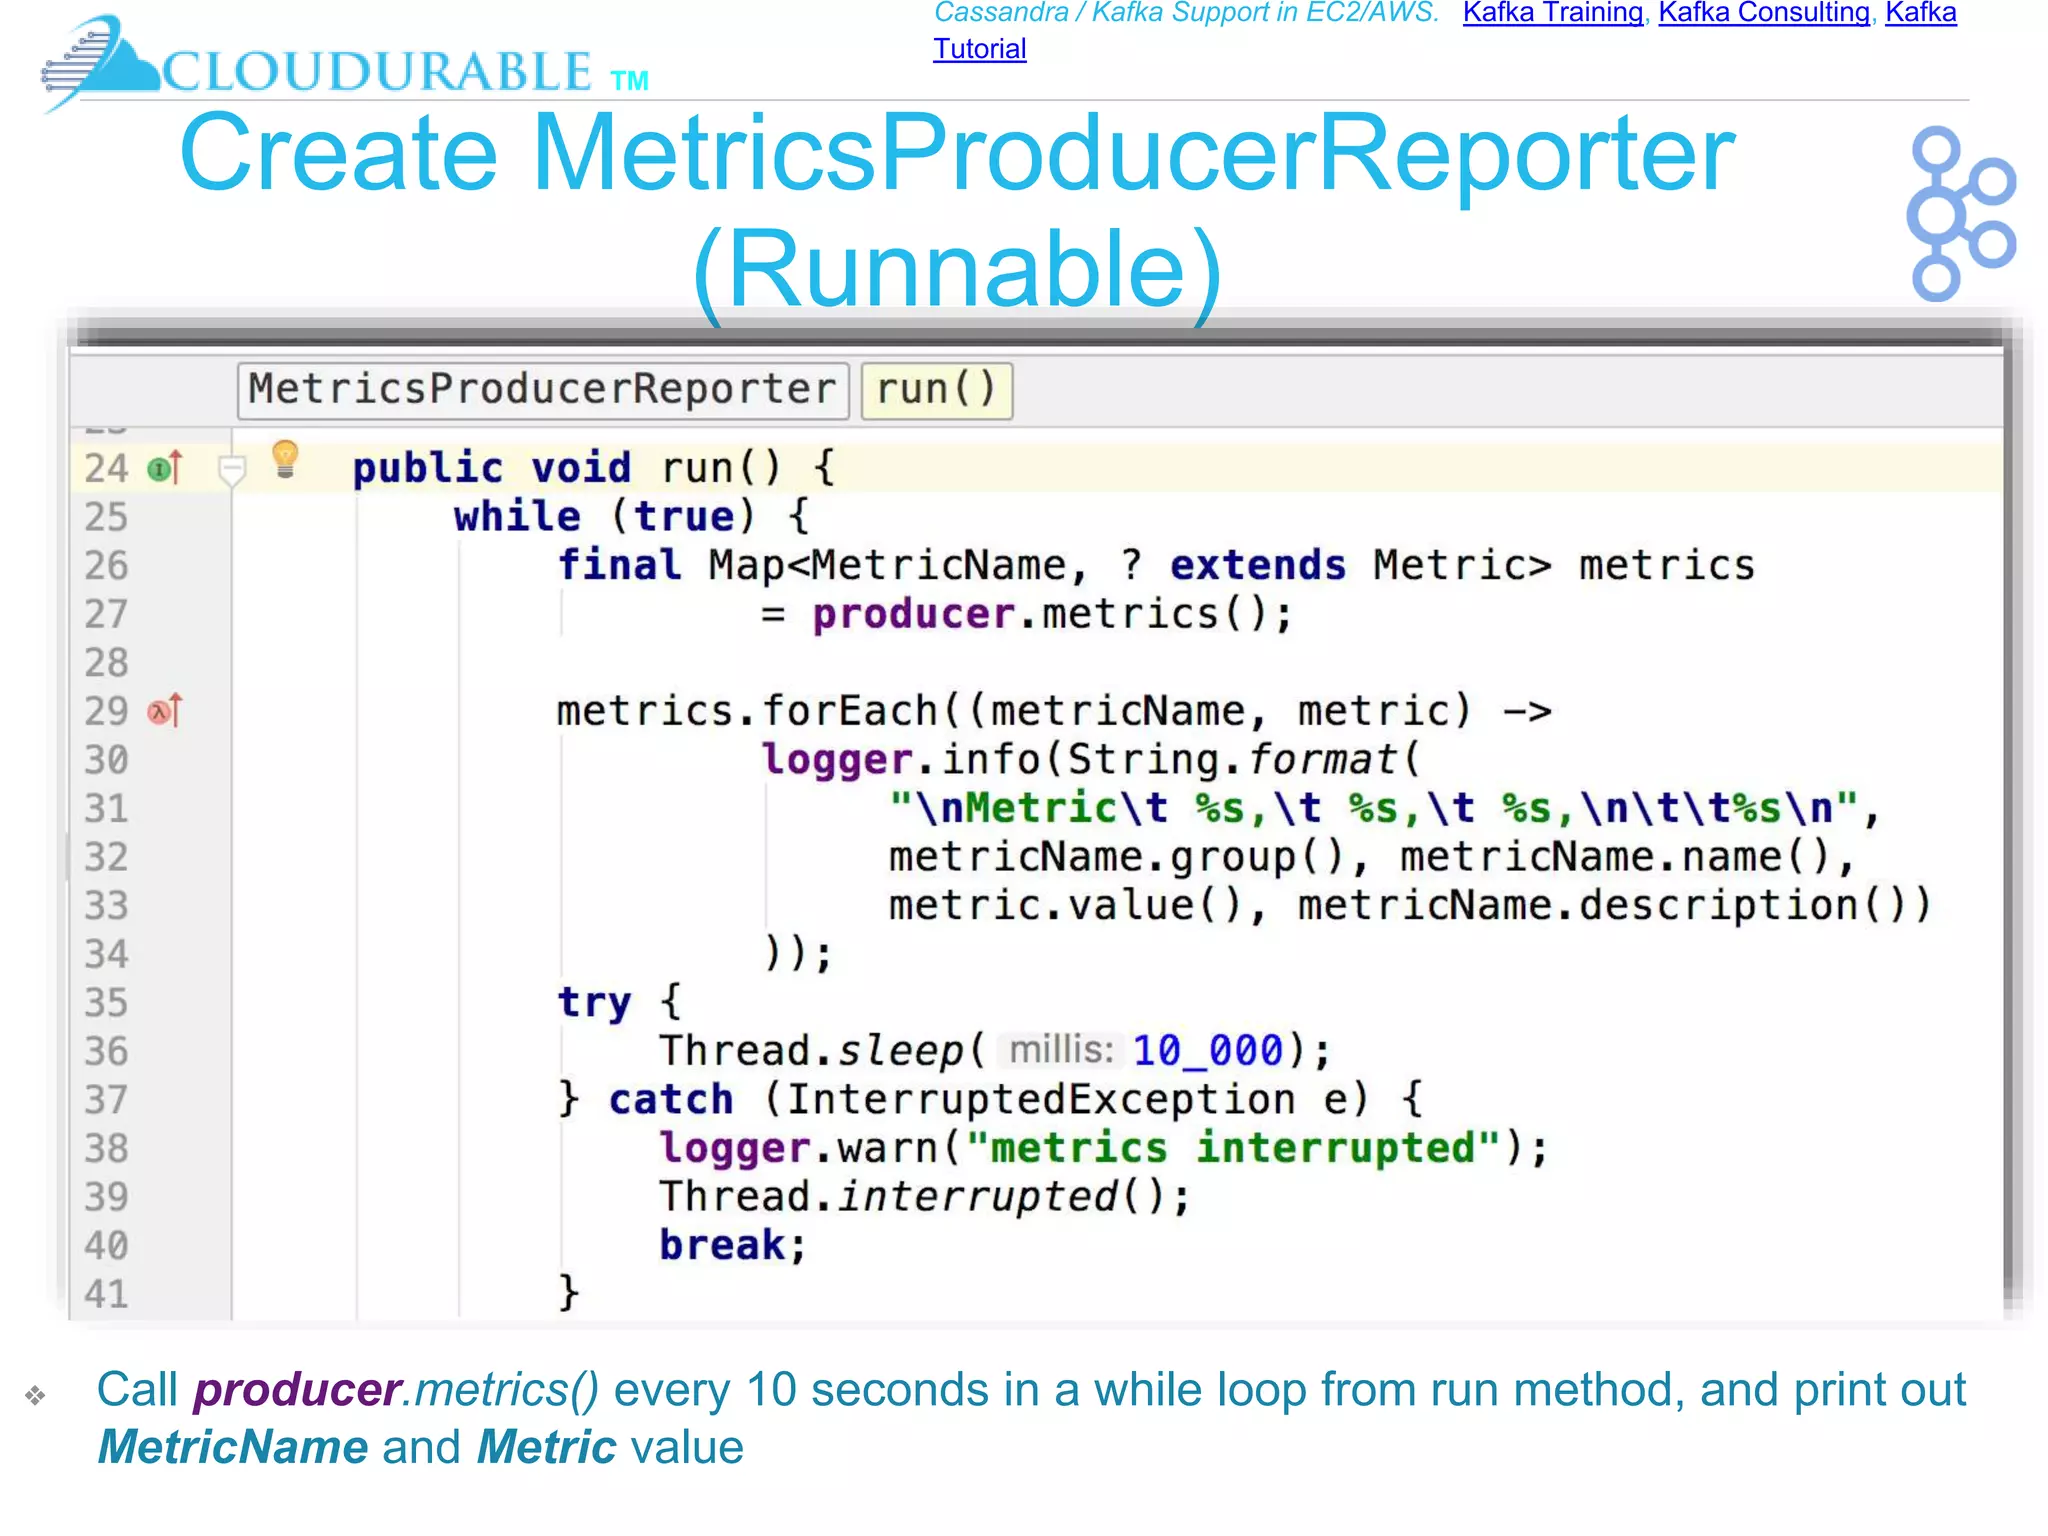Click 'metric.value(), metricName.description())' line
The image size is (2048, 1536).
point(1410,905)
